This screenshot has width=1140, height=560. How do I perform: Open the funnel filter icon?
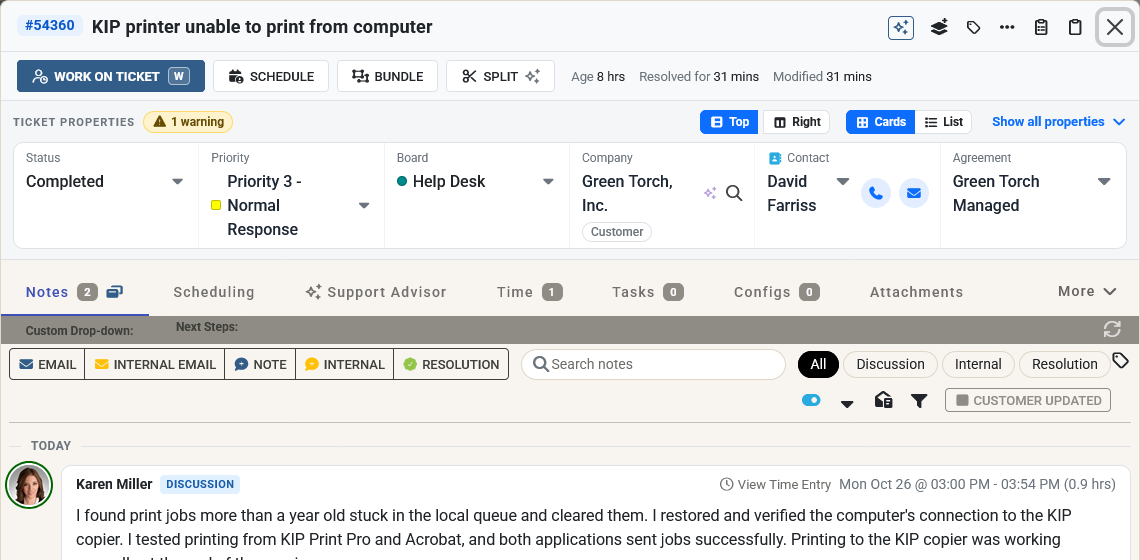[920, 401]
